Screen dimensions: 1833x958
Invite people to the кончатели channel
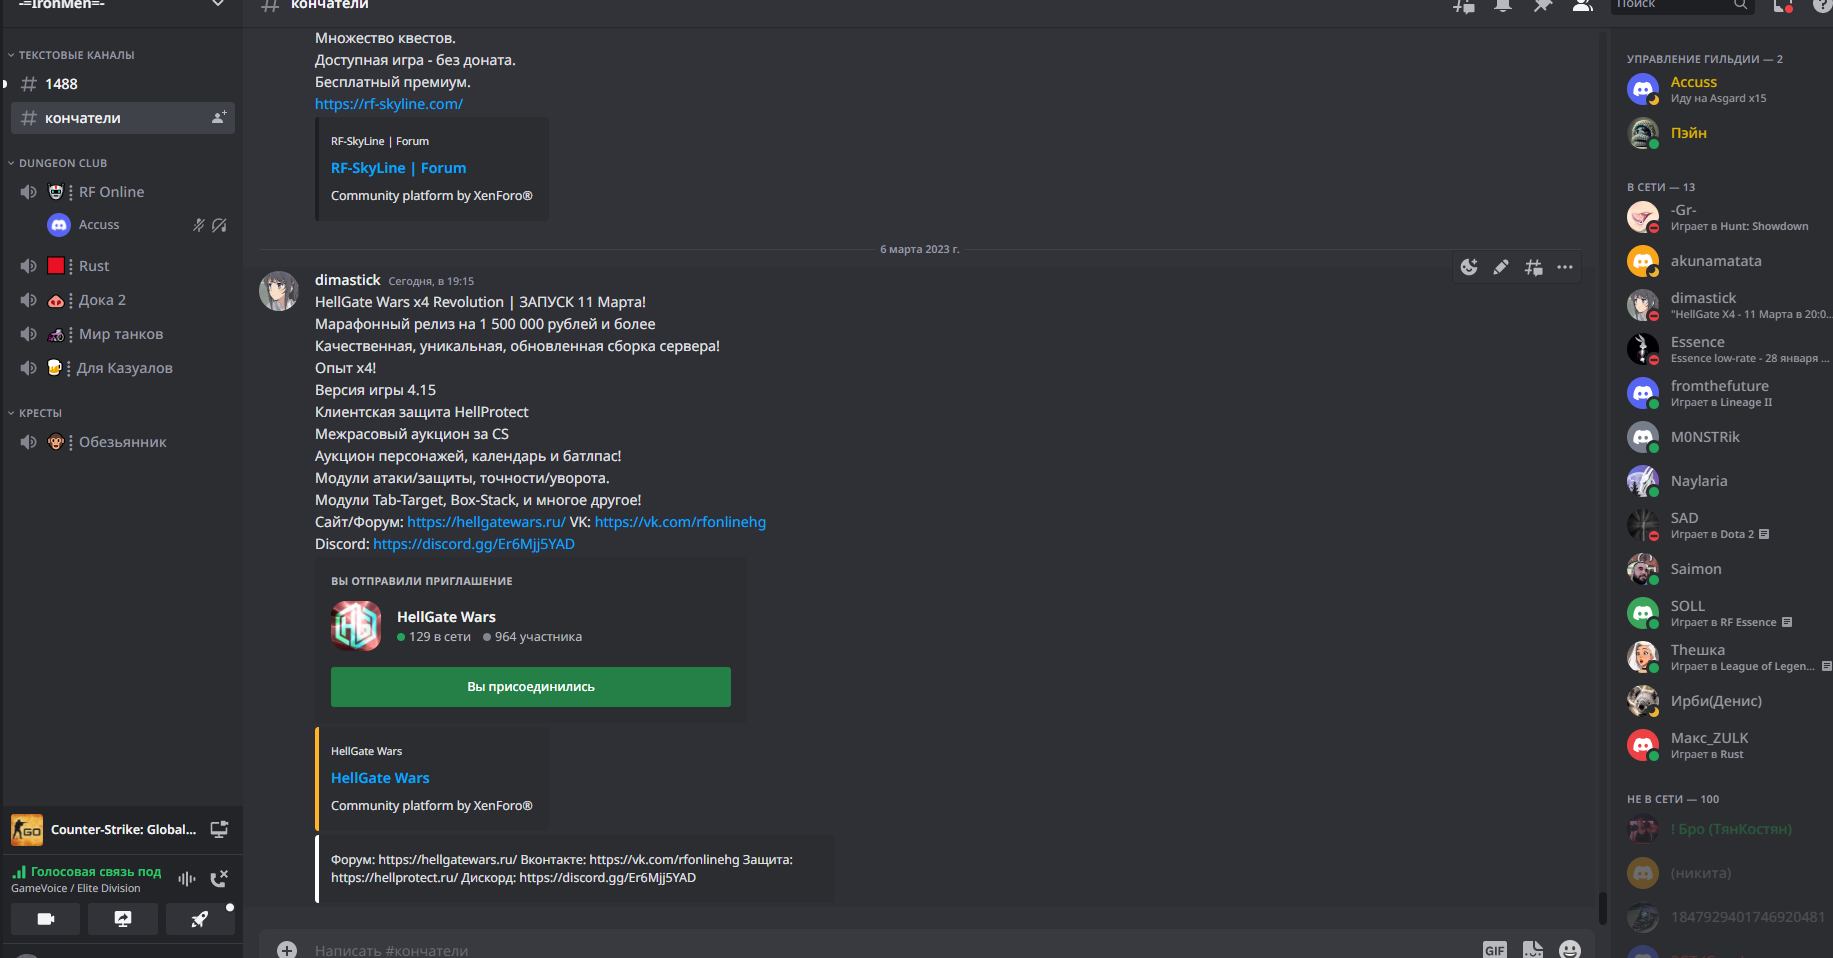pyautogui.click(x=219, y=117)
